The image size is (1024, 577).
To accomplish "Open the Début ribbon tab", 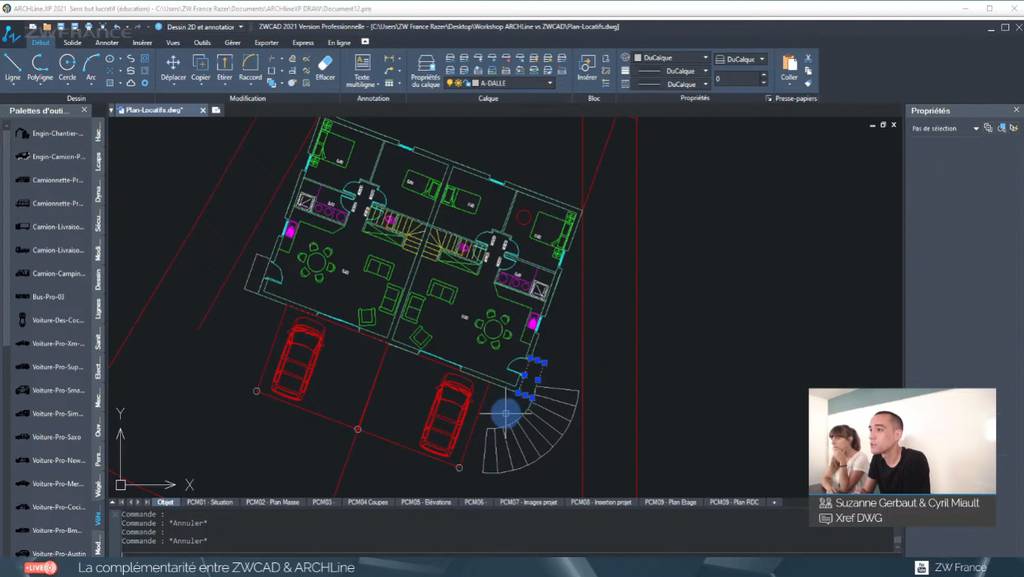I will [40, 42].
